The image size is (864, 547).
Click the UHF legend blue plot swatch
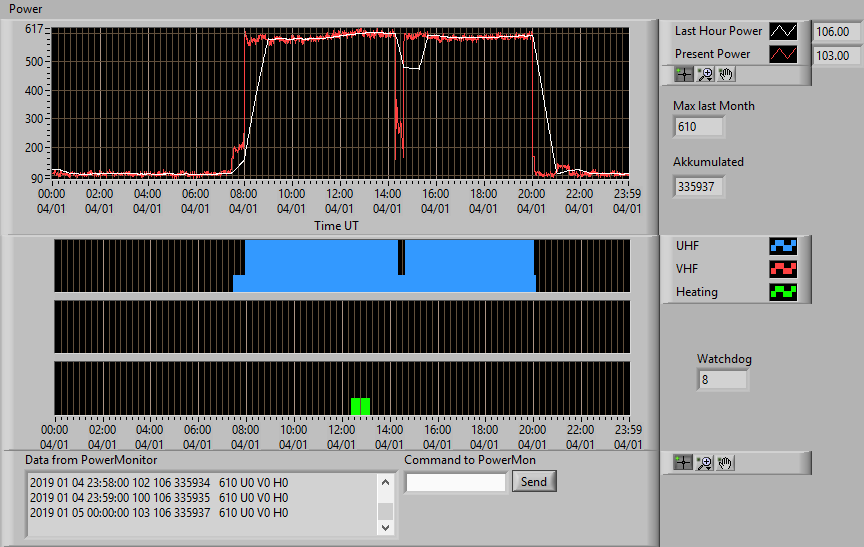pos(783,246)
